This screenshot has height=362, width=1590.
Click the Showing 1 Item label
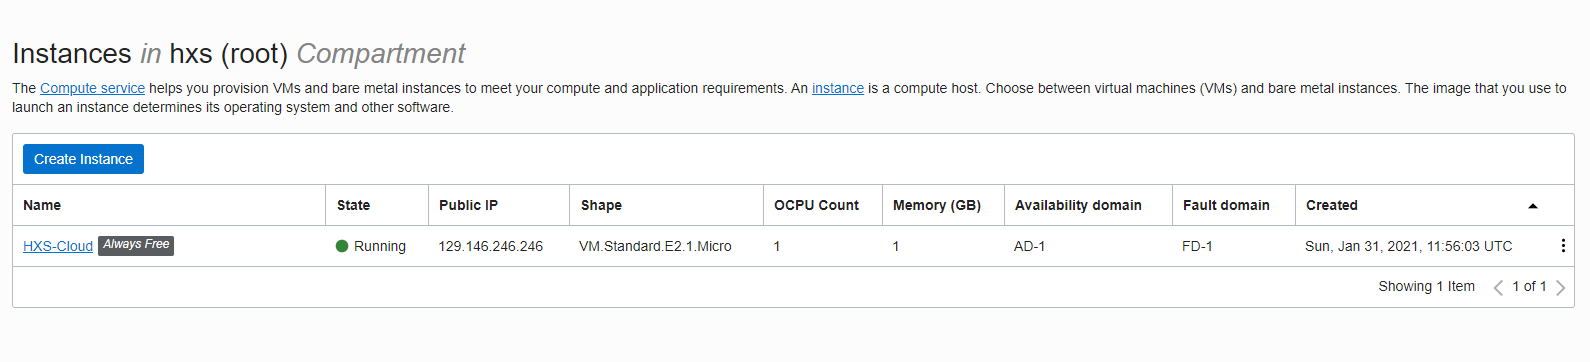(1427, 286)
